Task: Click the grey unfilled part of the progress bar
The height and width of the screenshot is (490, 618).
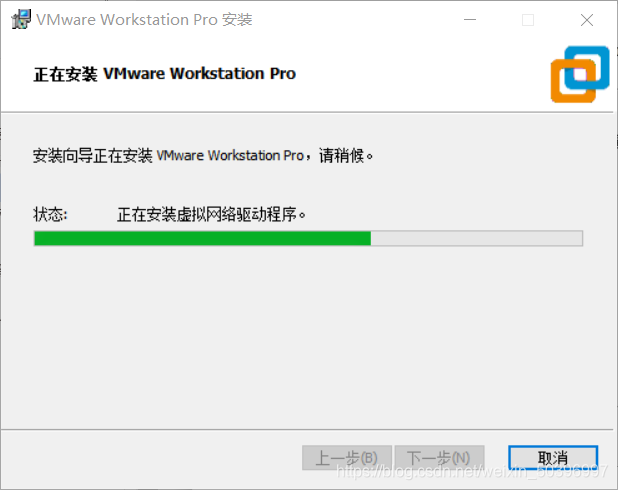Action: pos(477,238)
